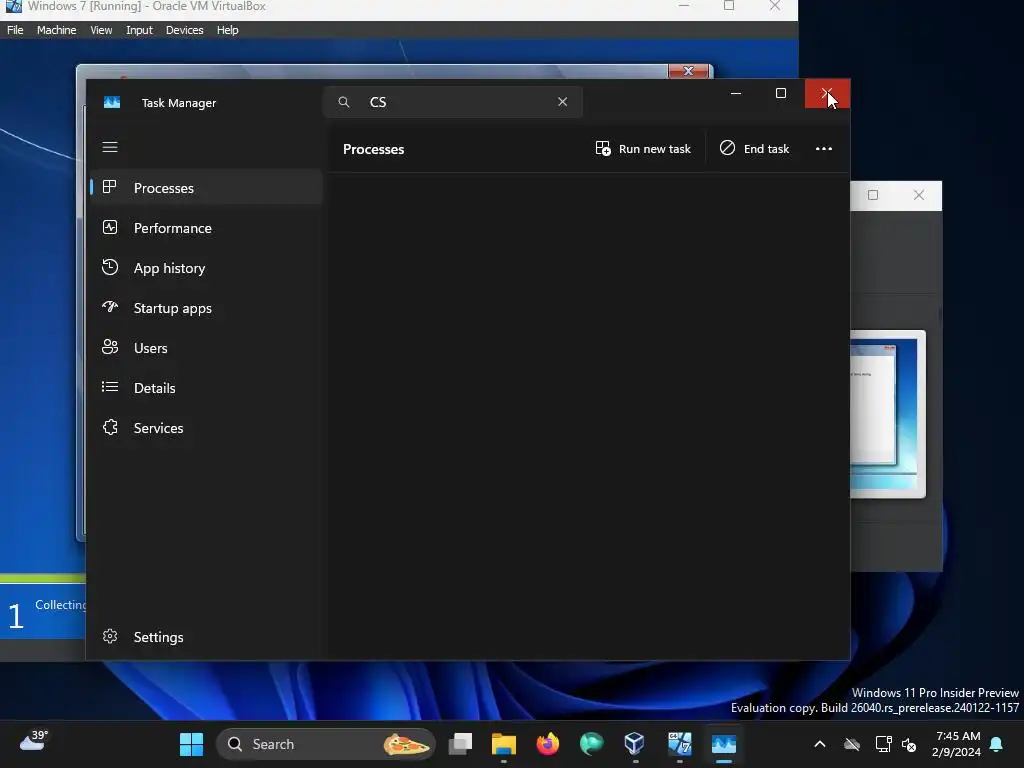The width and height of the screenshot is (1024, 768).
Task: Maximize the background window on the right
Action: click(x=872, y=195)
